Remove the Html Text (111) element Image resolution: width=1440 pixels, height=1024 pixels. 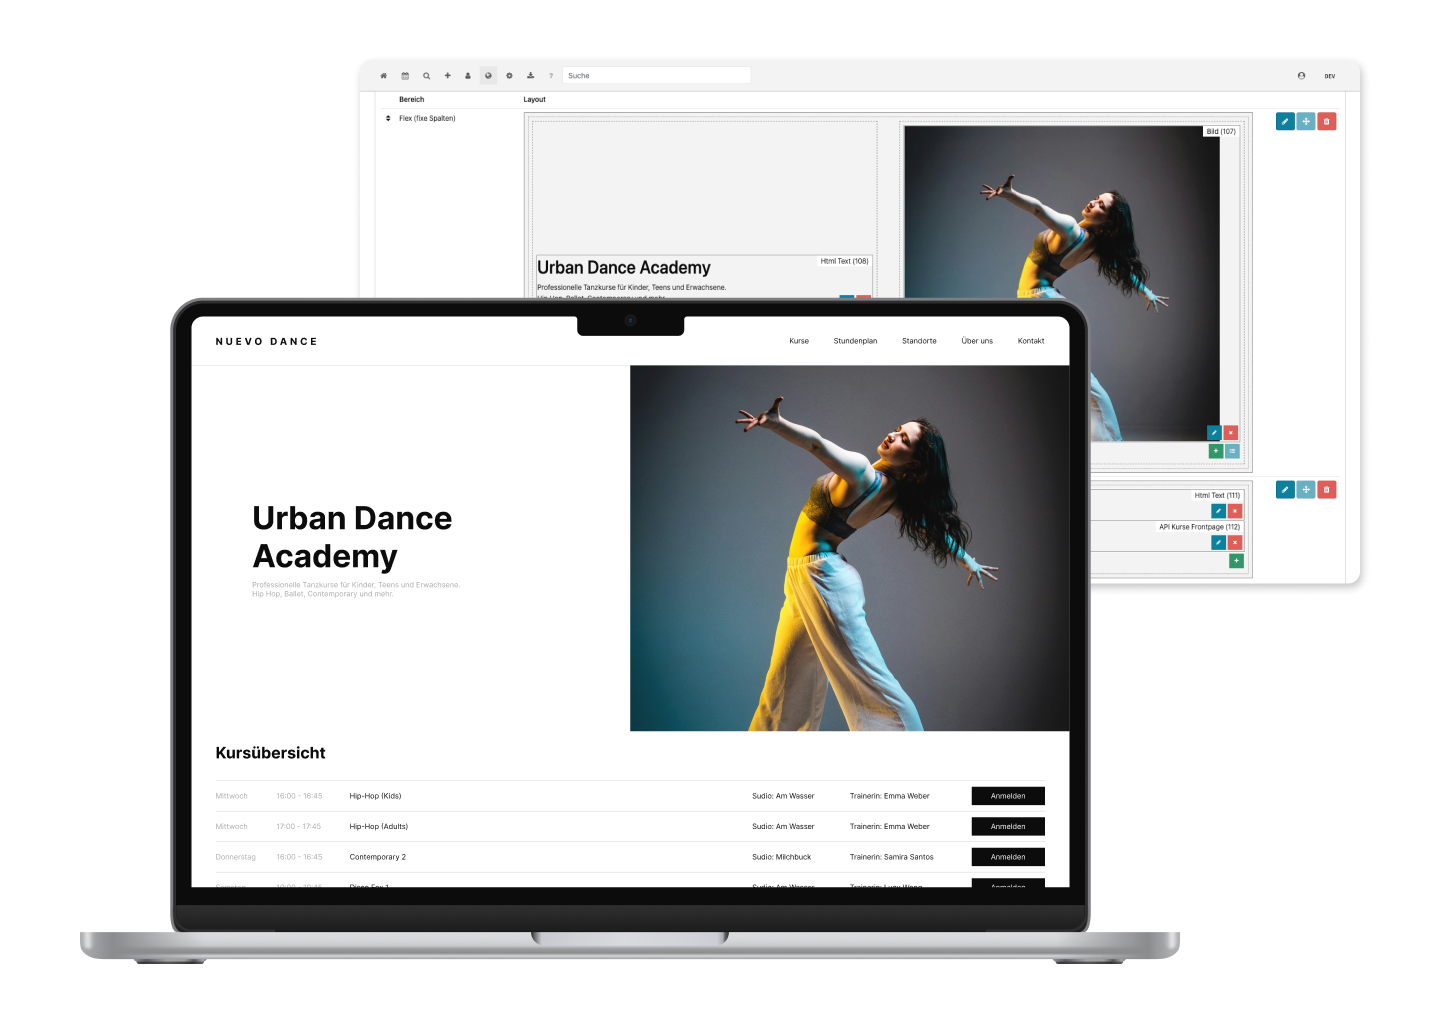coord(1235,511)
